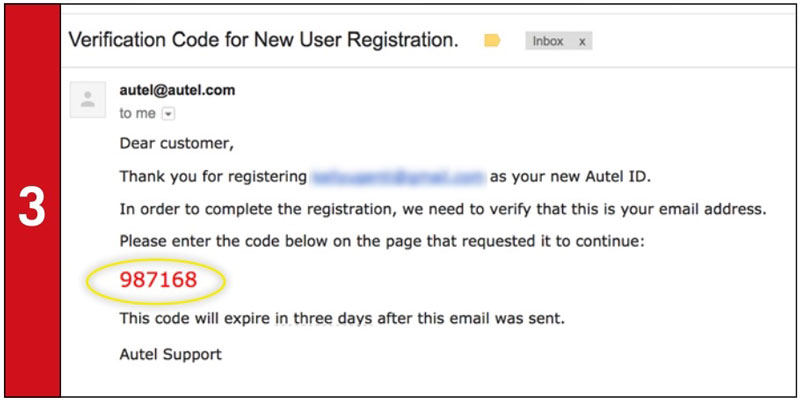Click the "to me" recipient text

click(x=137, y=113)
